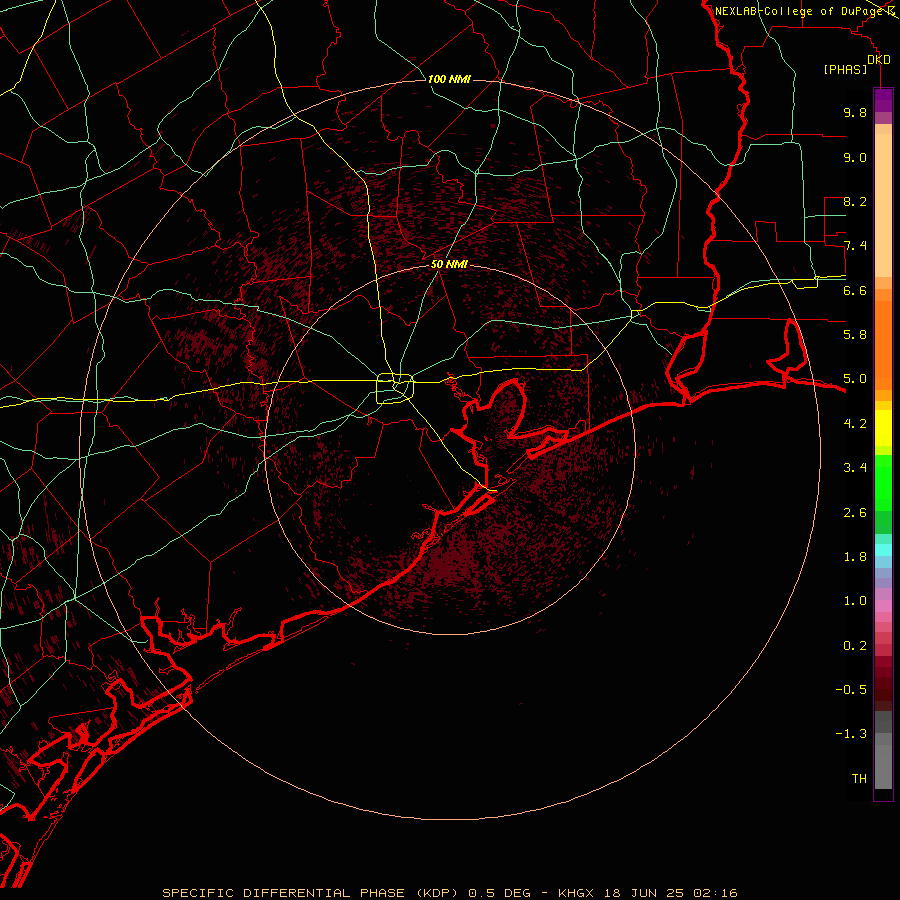Viewport: 900px width, 900px height.
Task: Select the 5.0 scale label
Action: tap(855, 379)
